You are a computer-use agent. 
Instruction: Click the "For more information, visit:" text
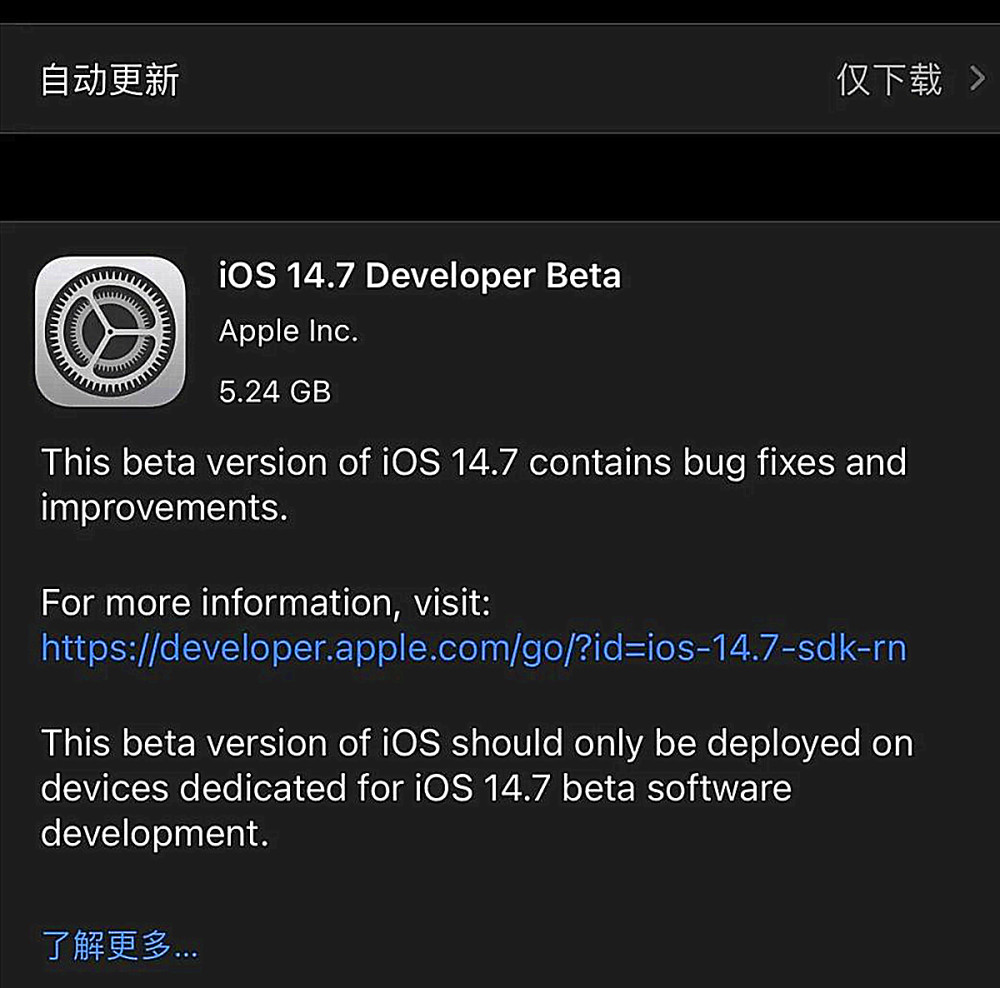click(266, 603)
